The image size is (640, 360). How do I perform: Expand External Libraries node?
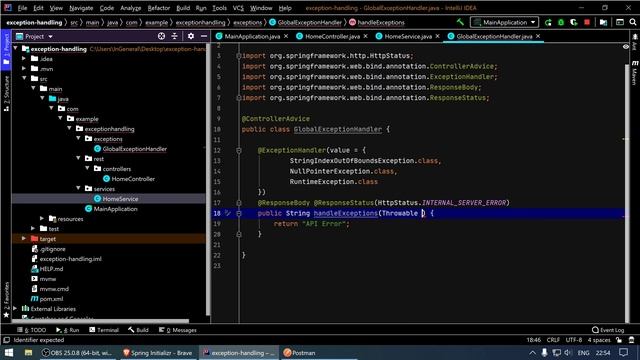click(16, 309)
